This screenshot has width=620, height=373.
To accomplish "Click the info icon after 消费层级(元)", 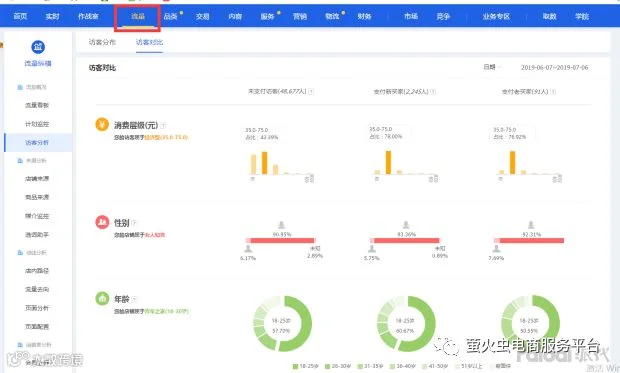I will [163, 126].
